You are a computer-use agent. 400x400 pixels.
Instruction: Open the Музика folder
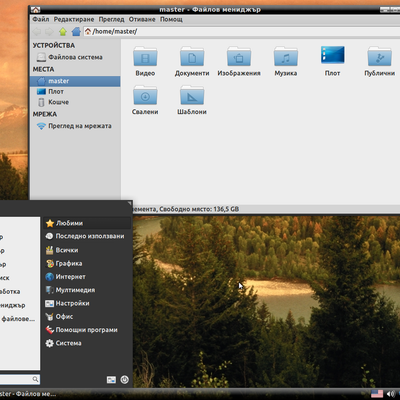[x=286, y=61]
